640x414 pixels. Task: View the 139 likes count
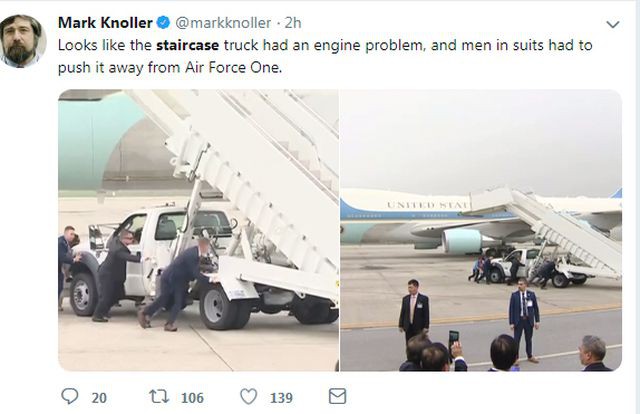tap(281, 398)
